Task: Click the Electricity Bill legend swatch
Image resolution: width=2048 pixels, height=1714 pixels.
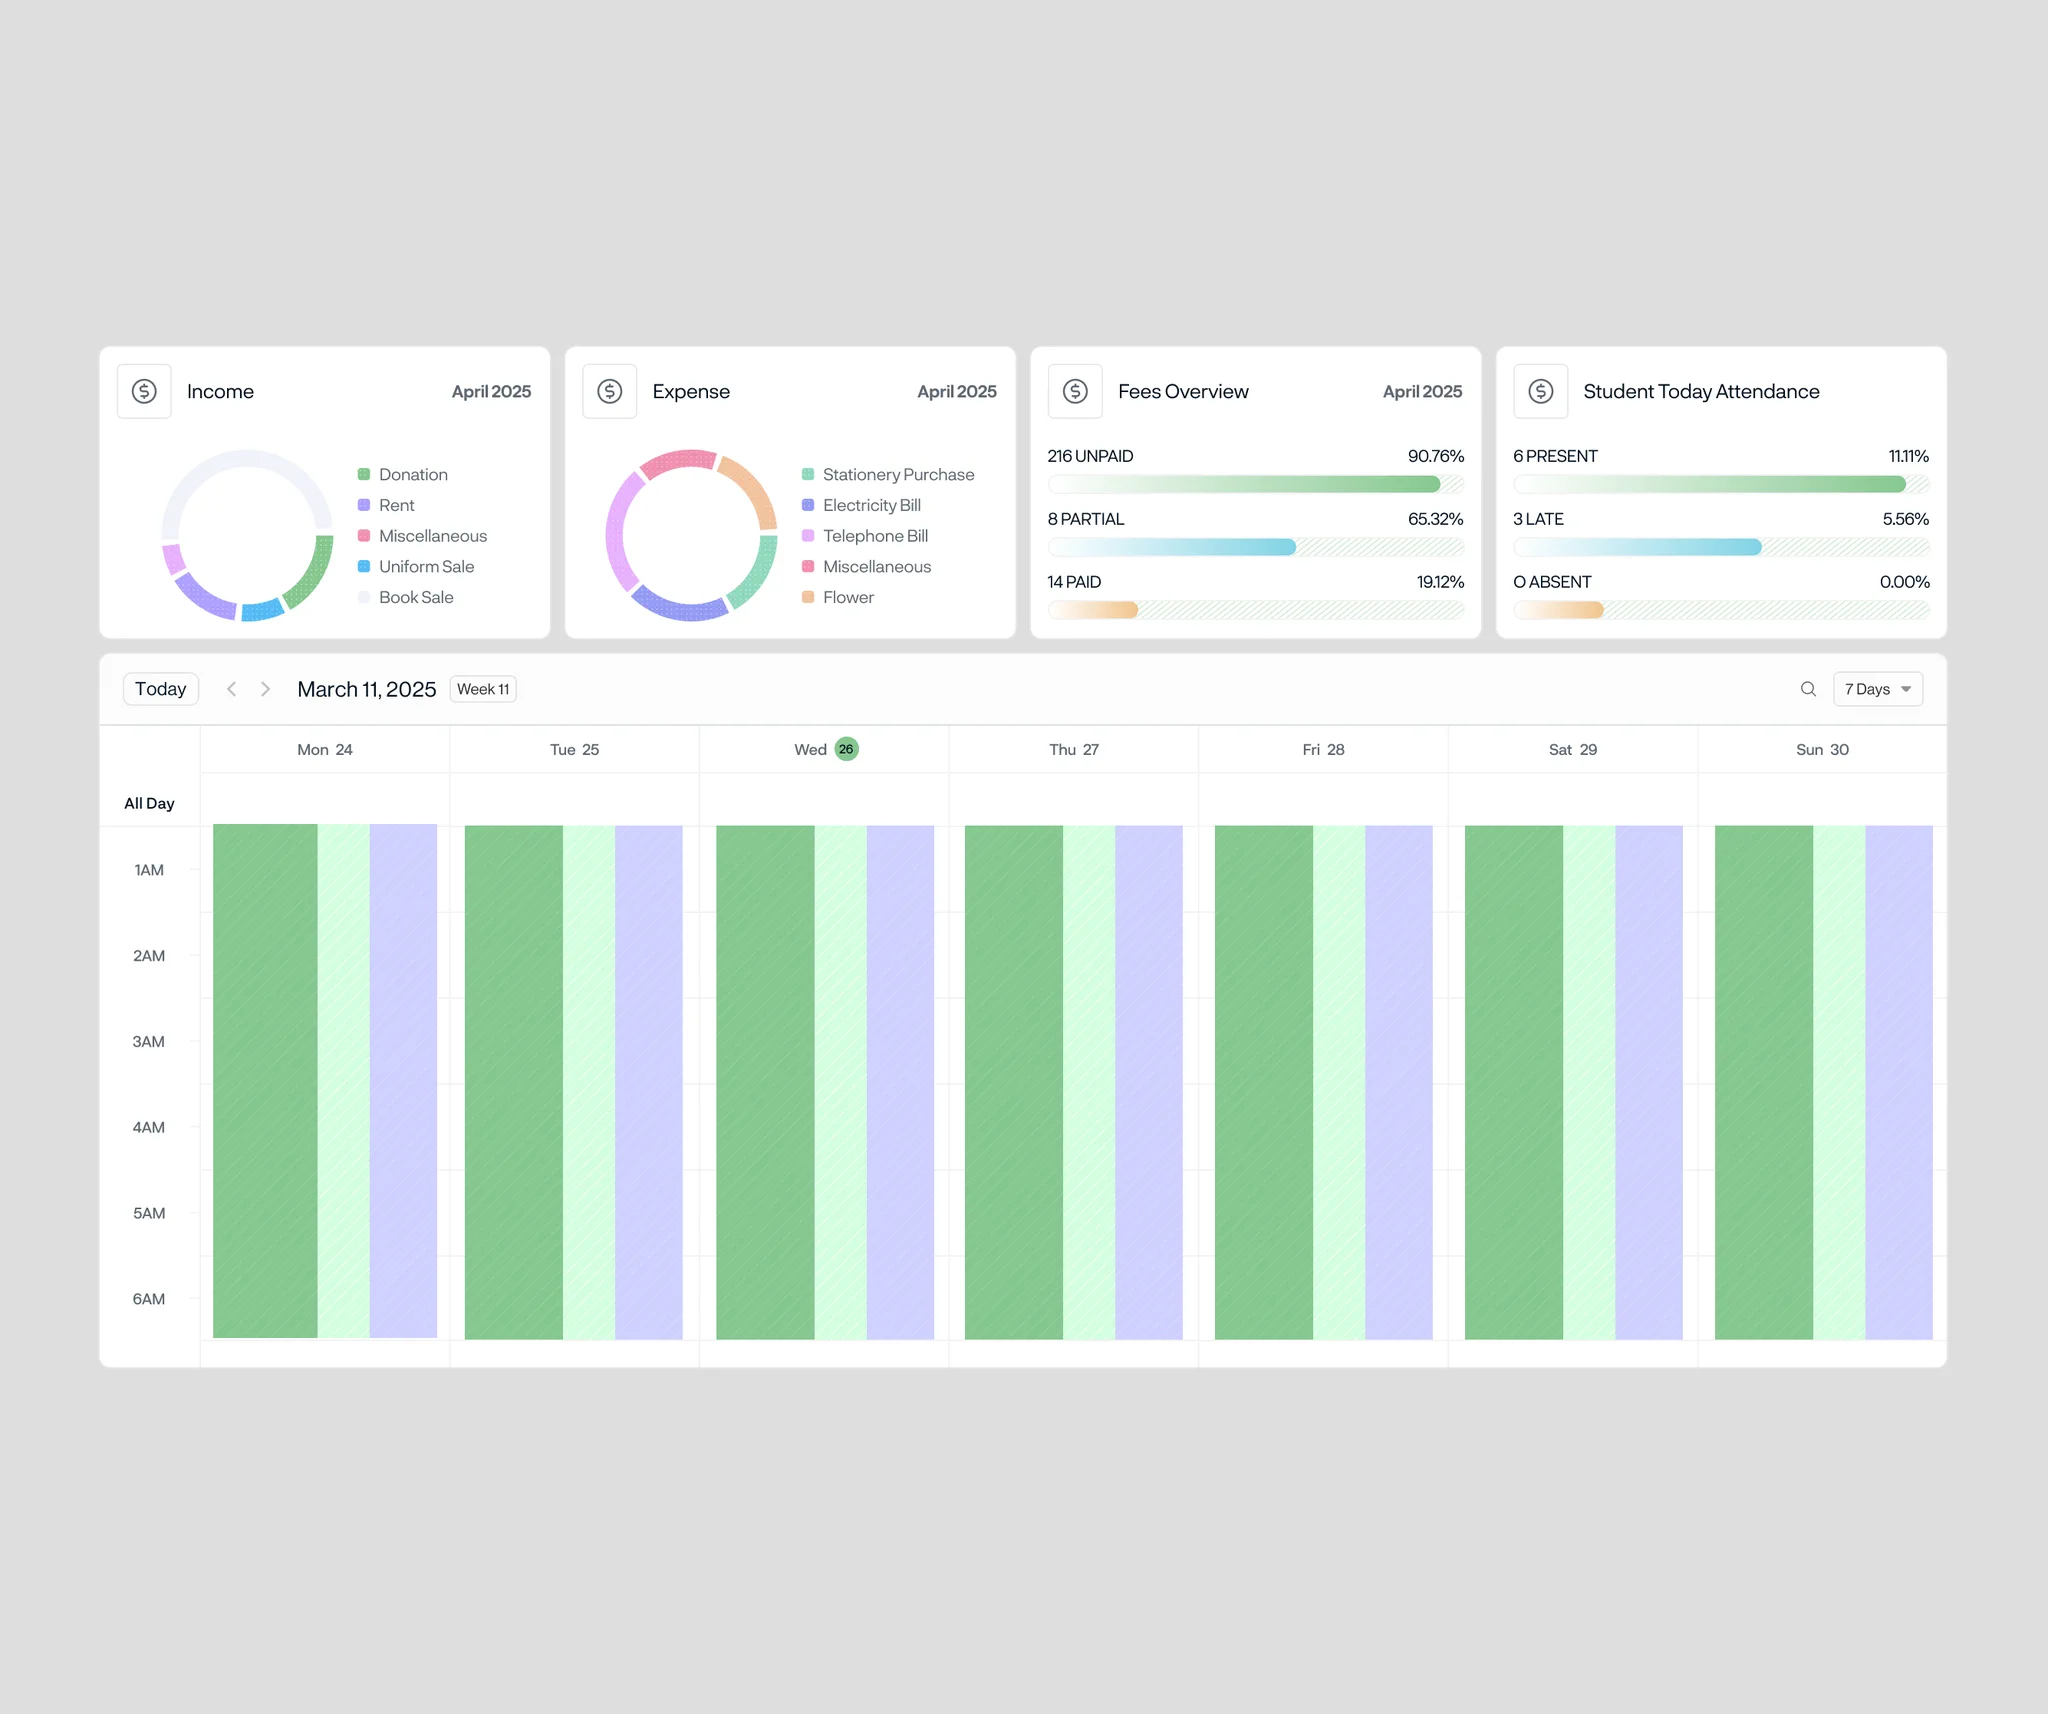Action: point(808,505)
